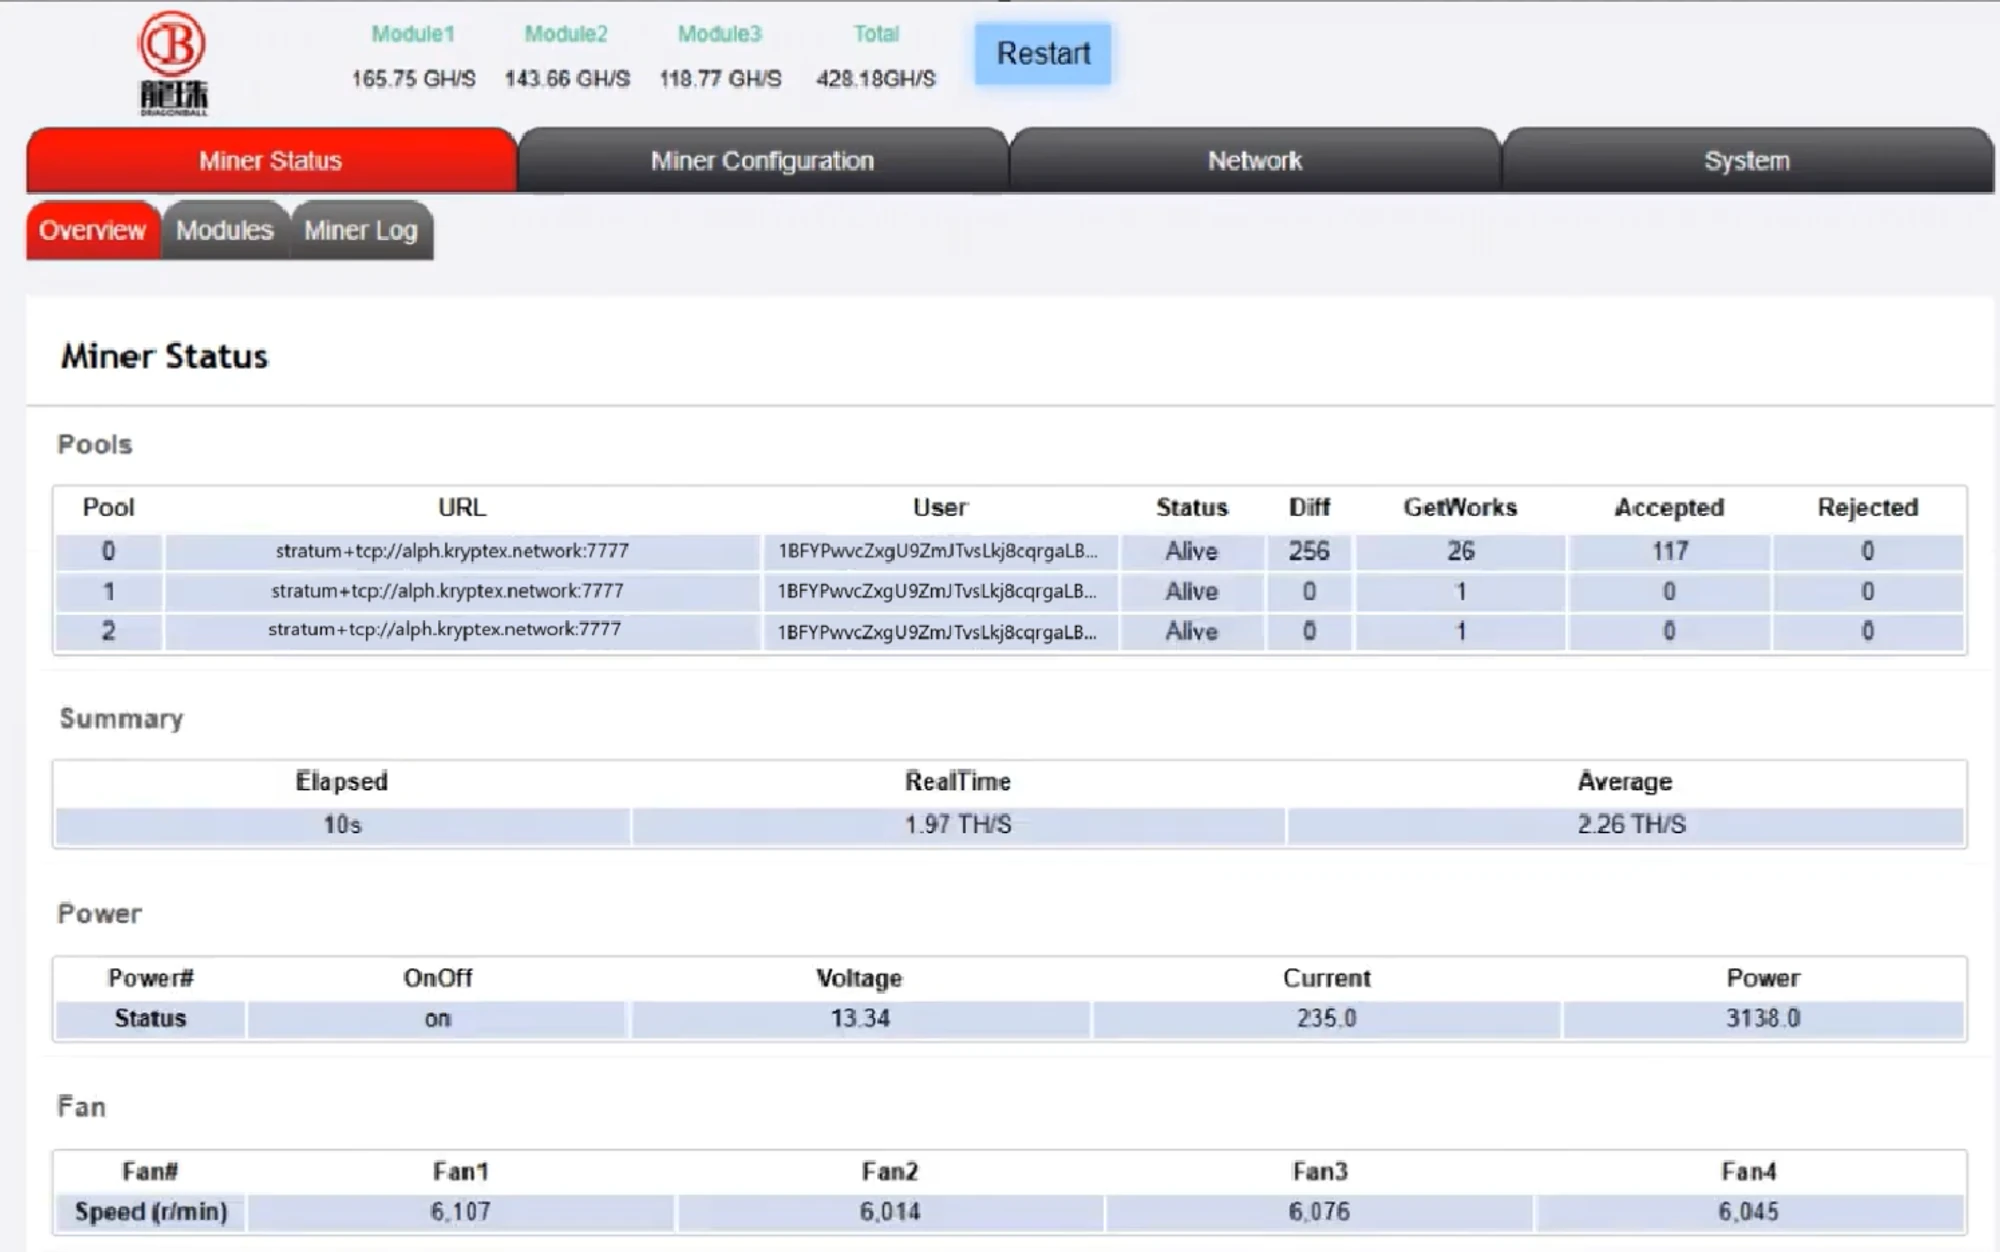Click Module1 hashrate label
This screenshot has width=2000, height=1252.
tap(413, 34)
